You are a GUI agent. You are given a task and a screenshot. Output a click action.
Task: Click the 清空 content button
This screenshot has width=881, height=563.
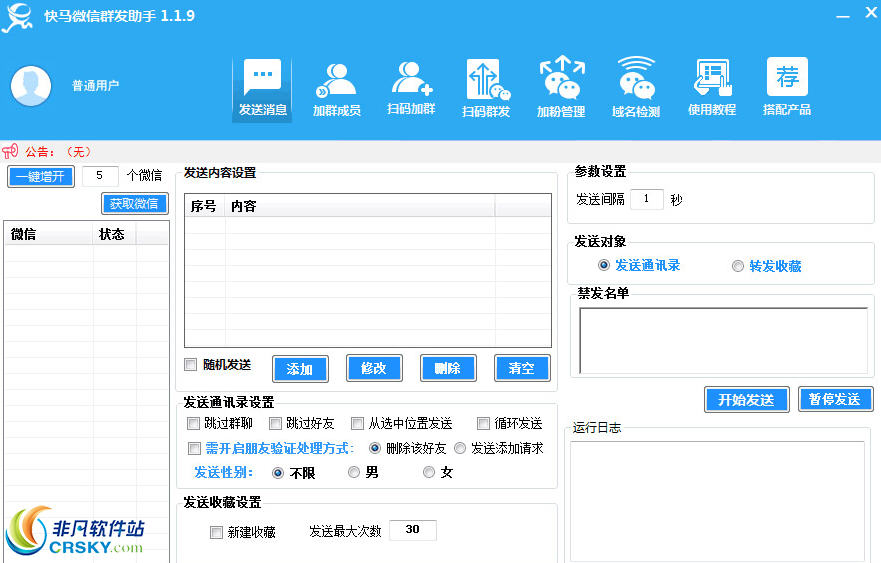coord(522,368)
